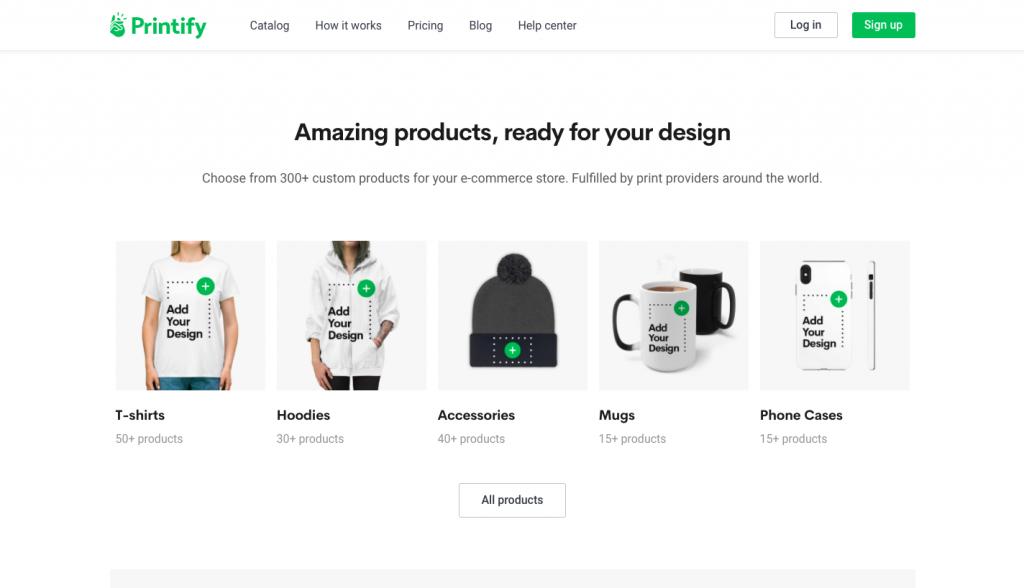Click green plus icon on T-shirt image
The image size is (1024, 588).
click(x=206, y=286)
